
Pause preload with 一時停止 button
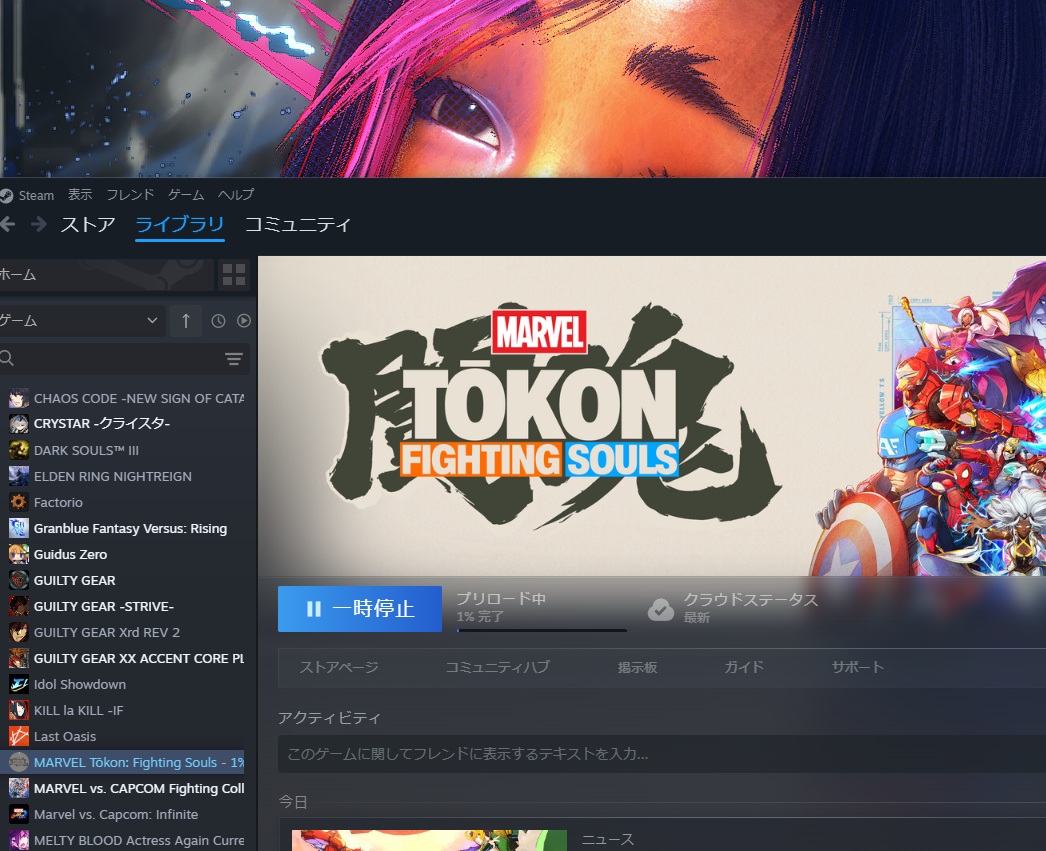pyautogui.click(x=360, y=609)
